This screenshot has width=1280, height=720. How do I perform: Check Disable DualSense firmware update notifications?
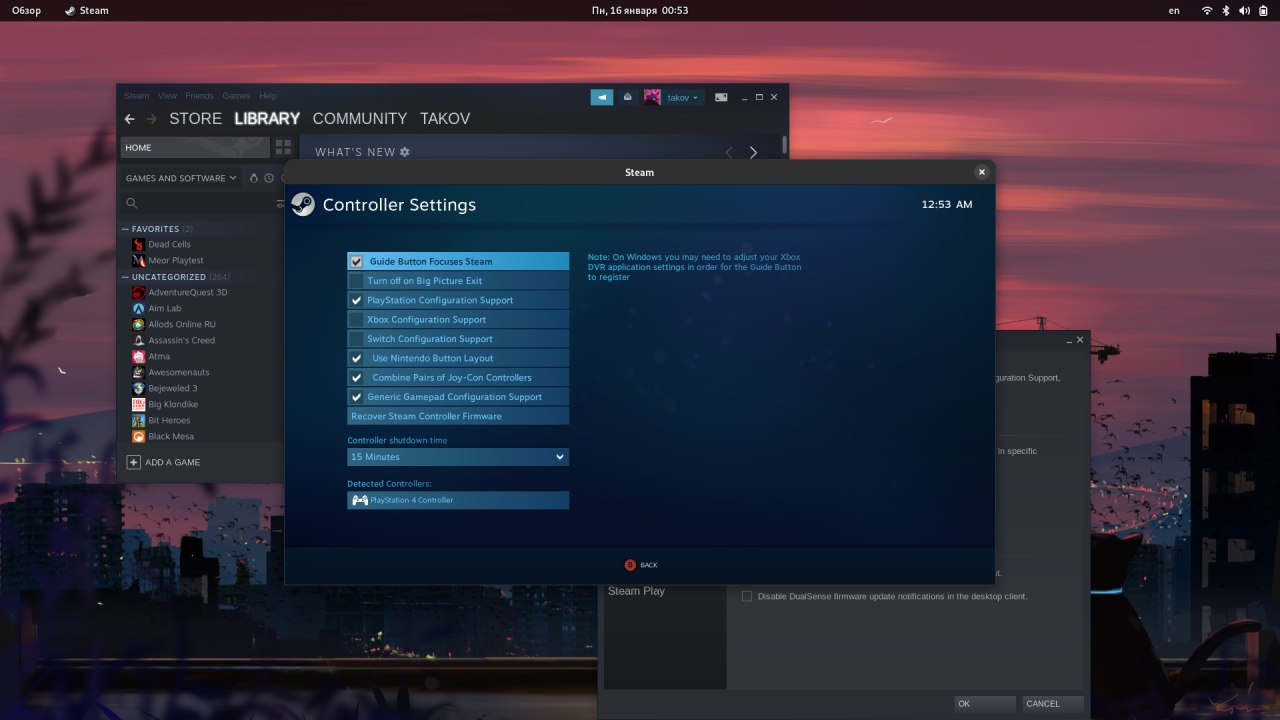tap(747, 597)
